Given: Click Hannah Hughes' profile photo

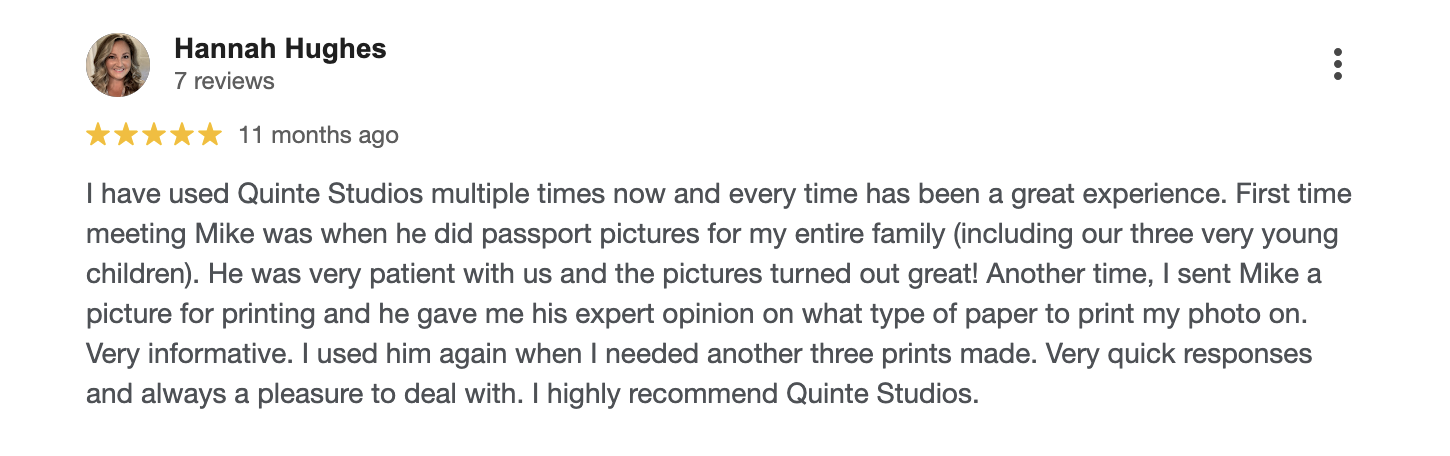Looking at the screenshot, I should pyautogui.click(x=118, y=65).
